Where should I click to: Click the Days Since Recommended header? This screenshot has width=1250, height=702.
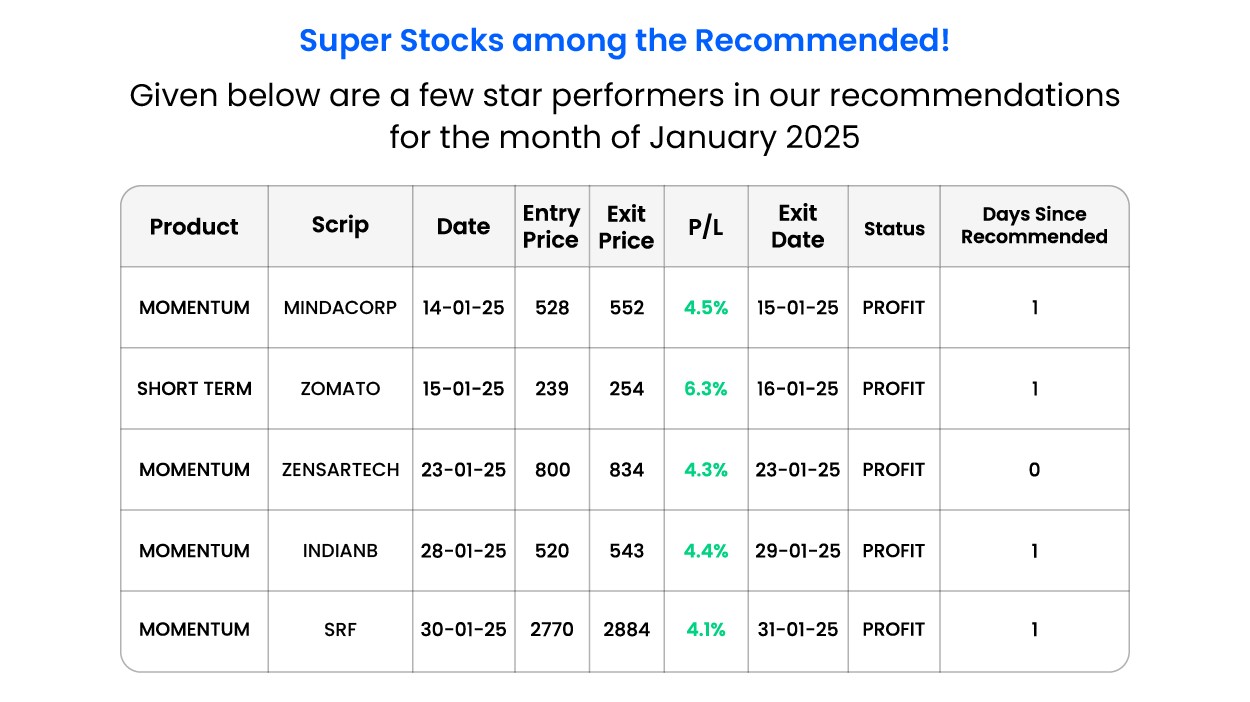click(1034, 226)
